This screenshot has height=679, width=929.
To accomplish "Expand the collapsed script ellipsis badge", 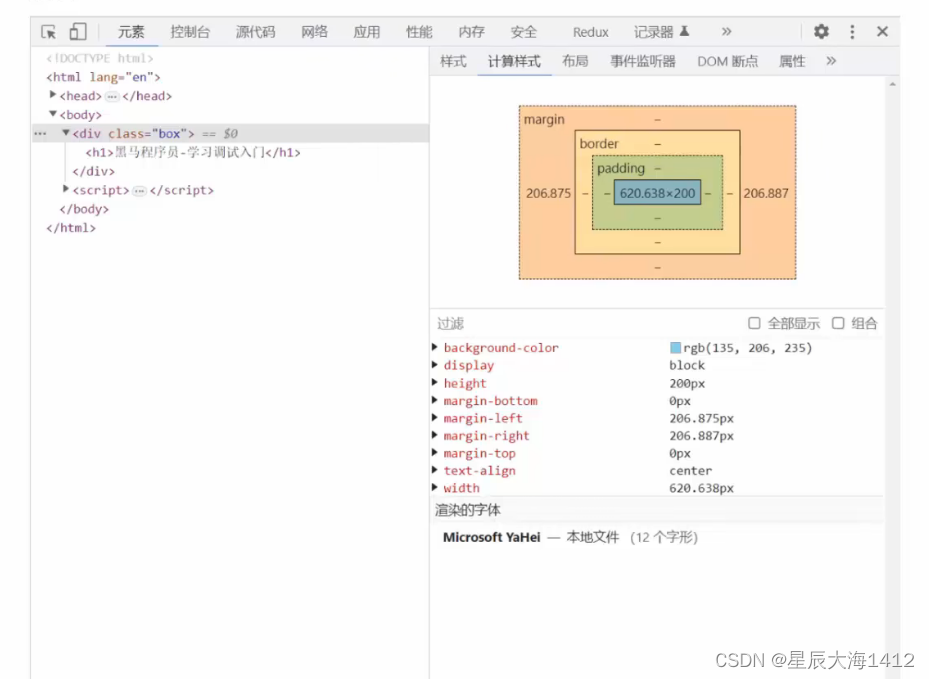I will coord(139,191).
